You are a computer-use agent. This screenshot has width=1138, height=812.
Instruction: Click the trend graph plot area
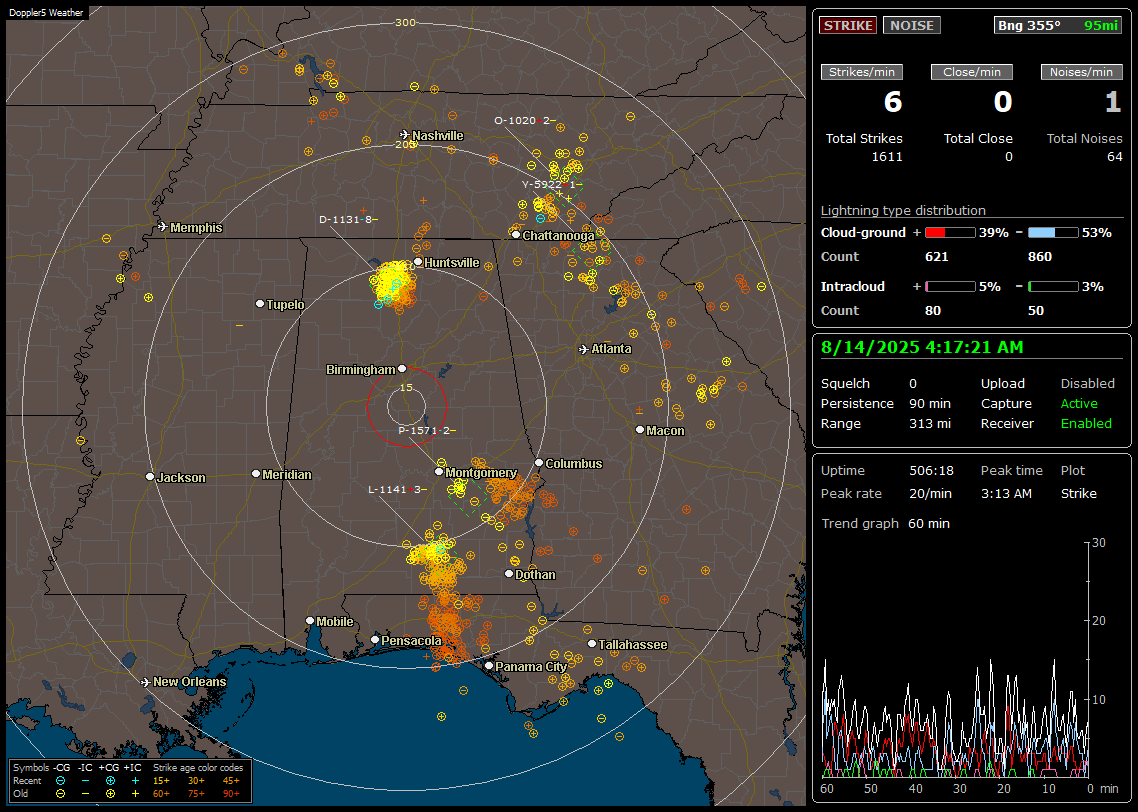tap(955, 660)
